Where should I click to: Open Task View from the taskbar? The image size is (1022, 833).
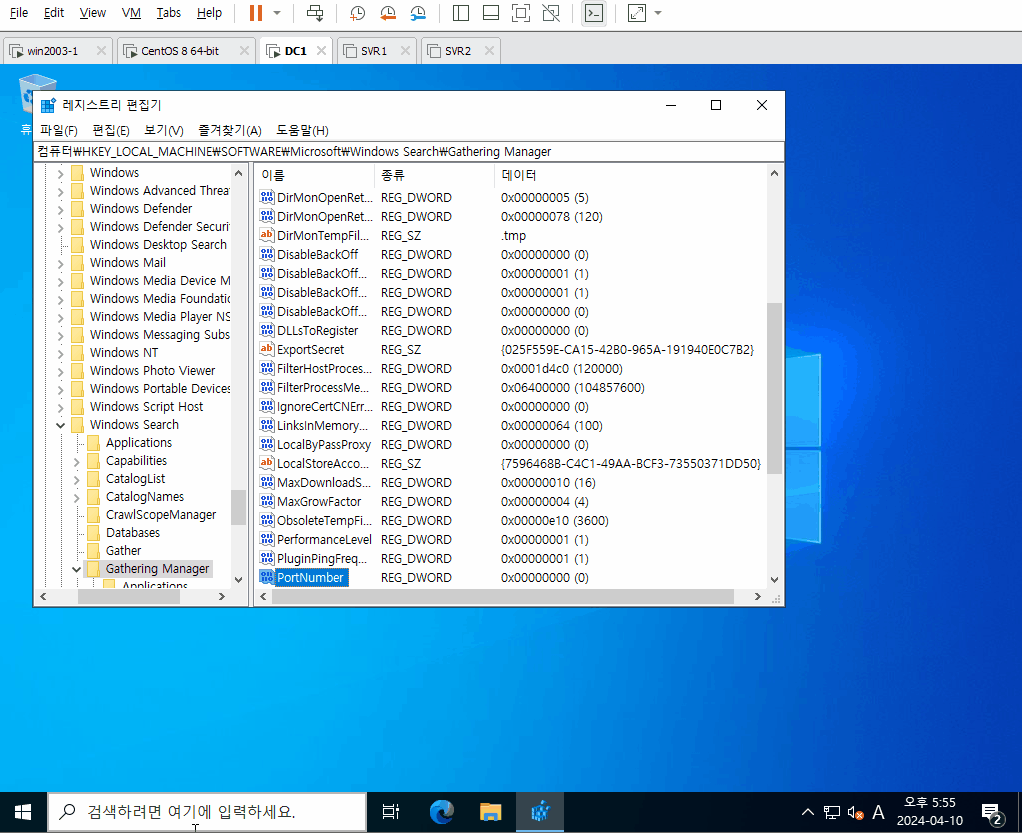[x=391, y=812]
